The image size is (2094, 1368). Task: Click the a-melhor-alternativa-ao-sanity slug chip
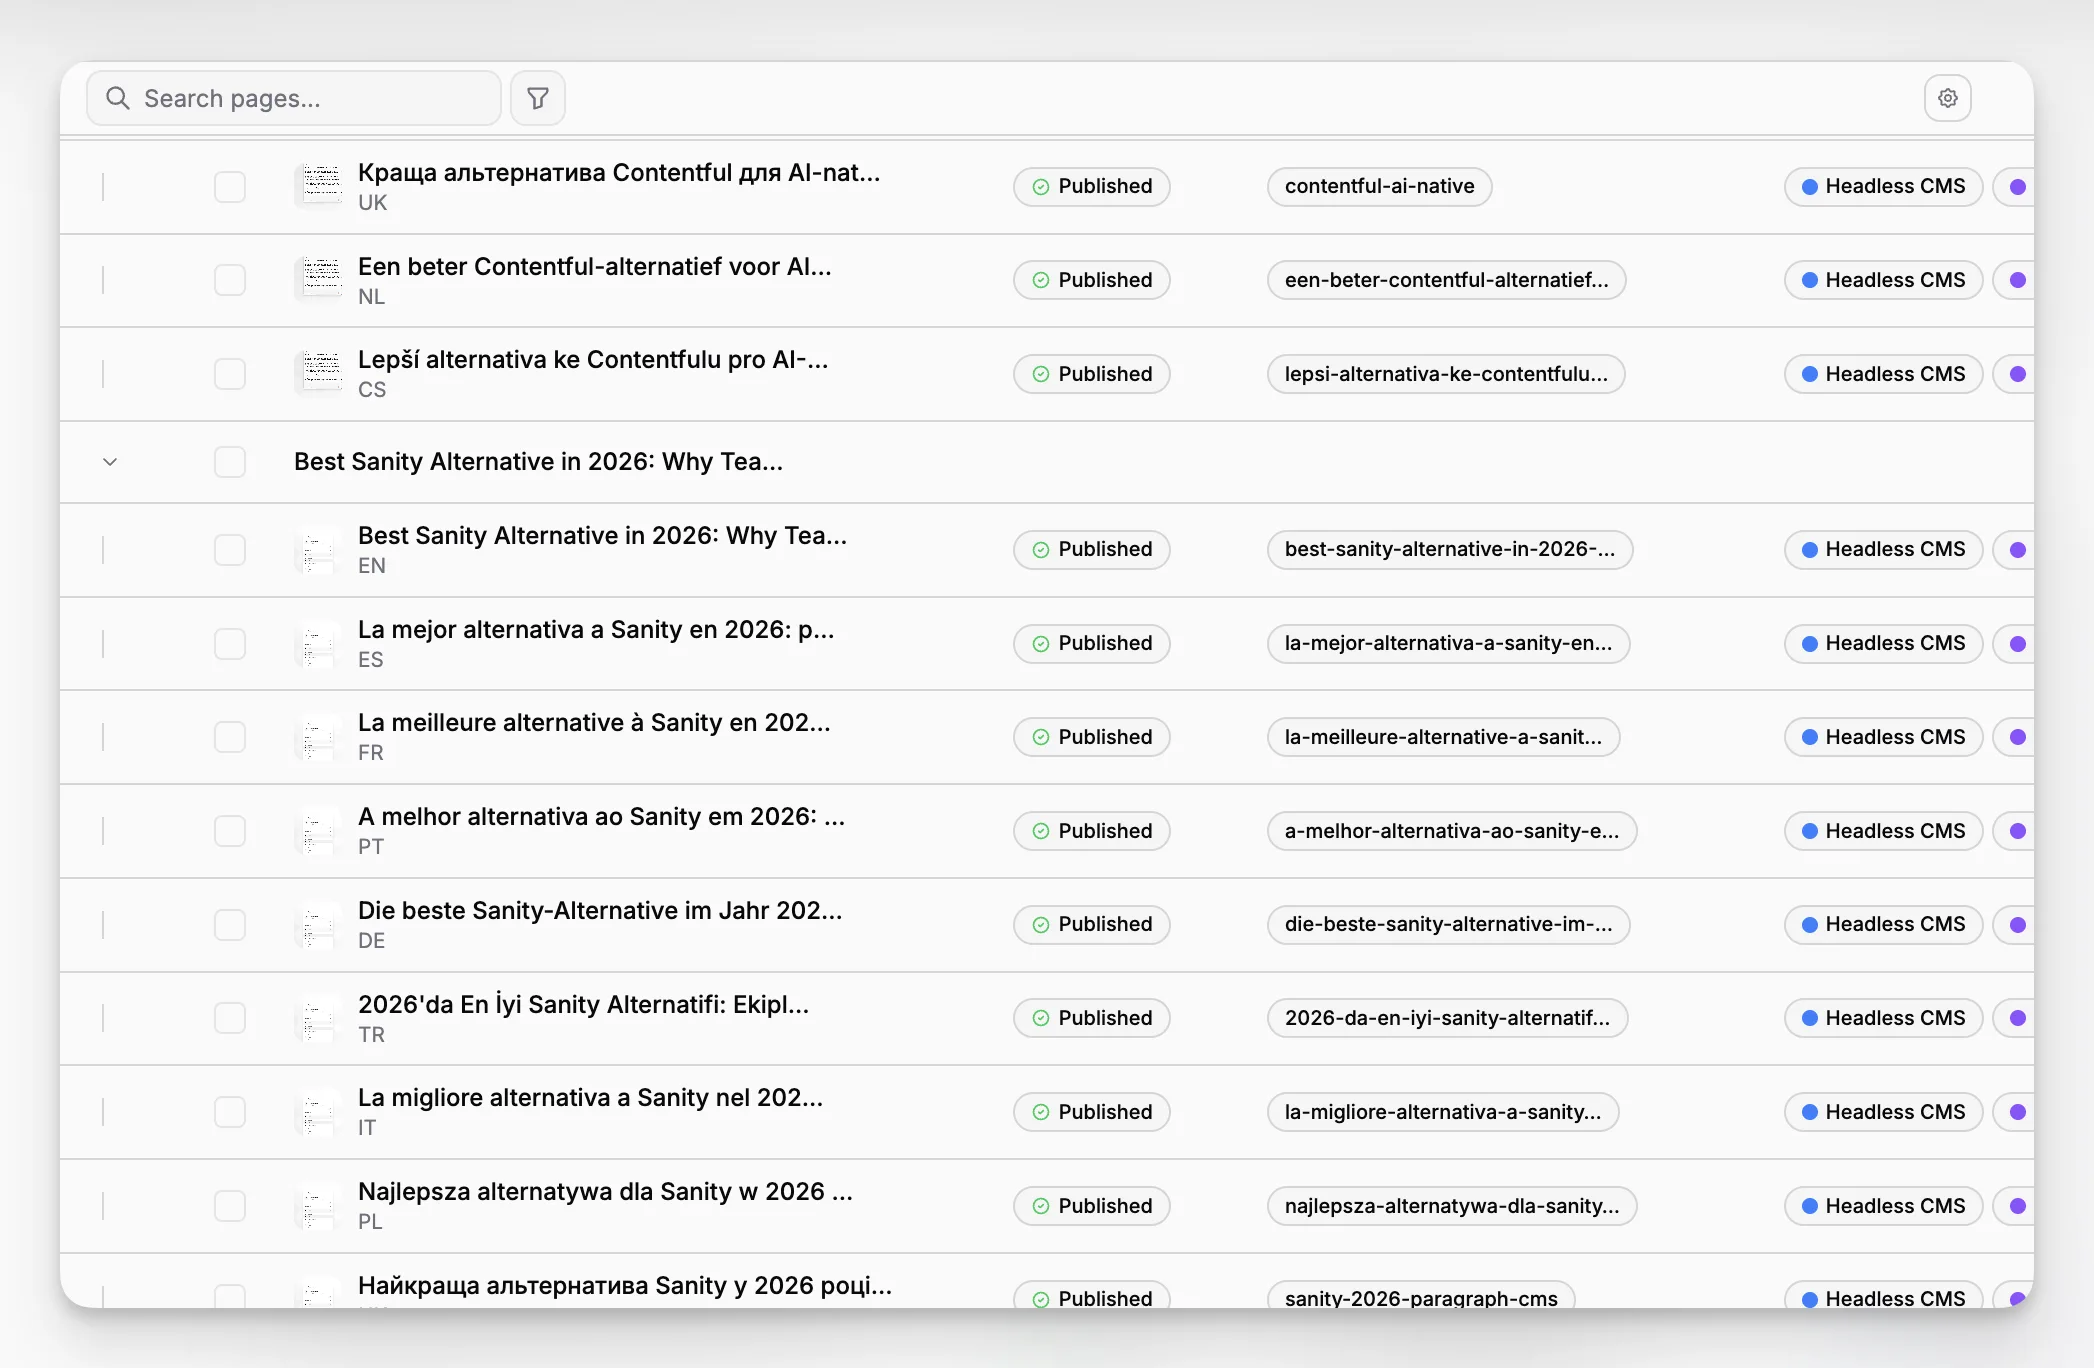pos(1452,831)
